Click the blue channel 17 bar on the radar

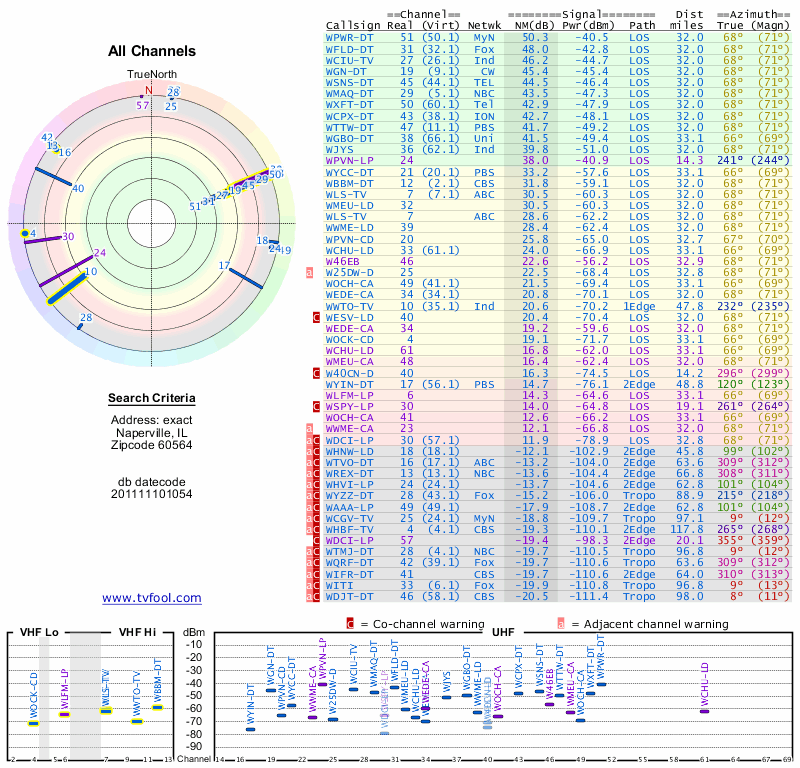[246, 278]
